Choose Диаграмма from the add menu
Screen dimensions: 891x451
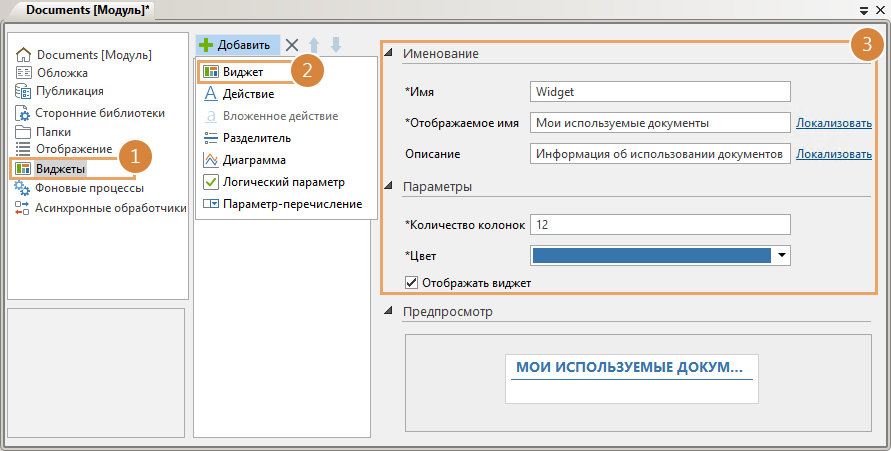(254, 159)
